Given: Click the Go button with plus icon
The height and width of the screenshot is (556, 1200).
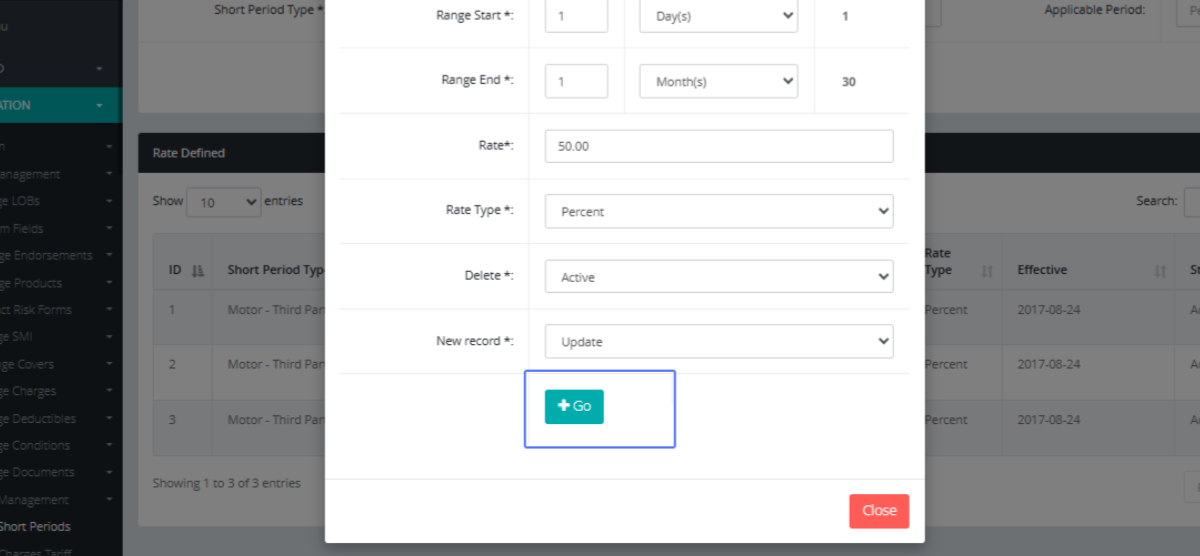Looking at the screenshot, I should coord(574,407).
